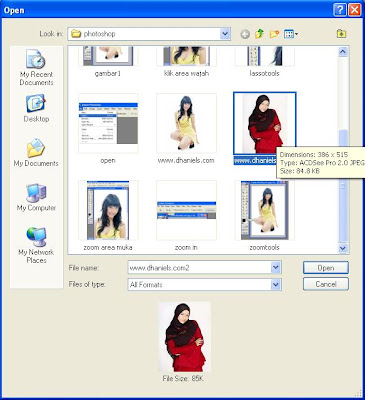
Task: Open My Recent Documents
Action: [36, 68]
